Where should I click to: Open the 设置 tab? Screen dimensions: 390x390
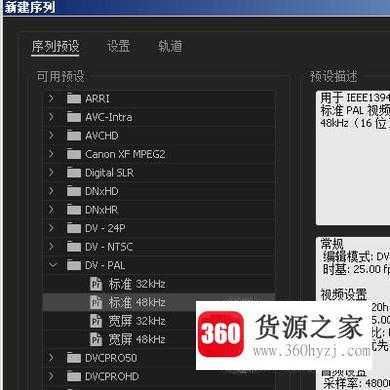(118, 46)
